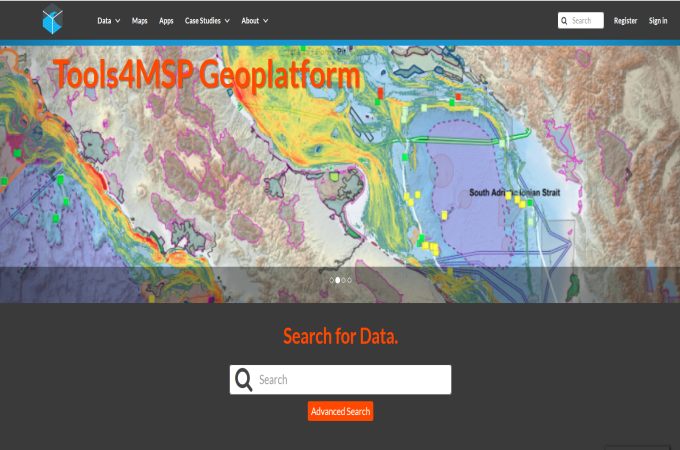Screen dimensions: 680x450
Task: Expand the About dropdown menu
Action: (254, 20)
